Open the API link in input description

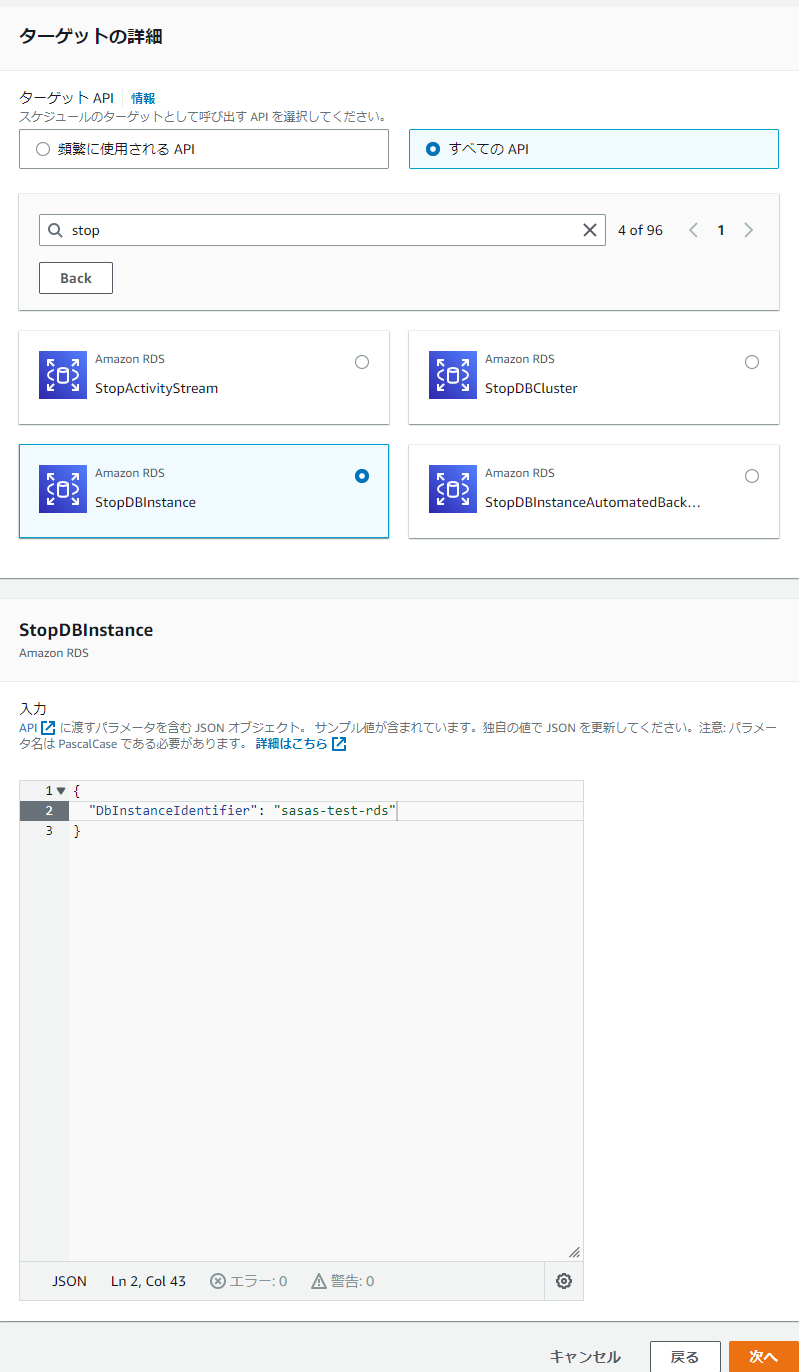tap(37, 727)
